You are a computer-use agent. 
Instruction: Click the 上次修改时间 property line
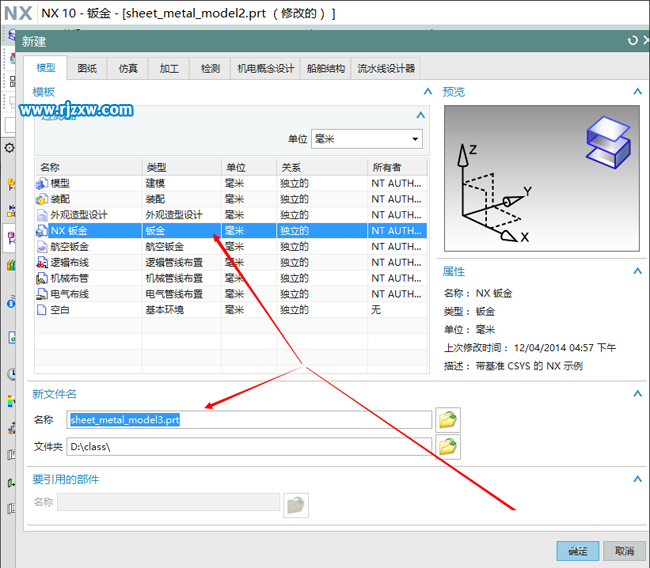(x=530, y=347)
